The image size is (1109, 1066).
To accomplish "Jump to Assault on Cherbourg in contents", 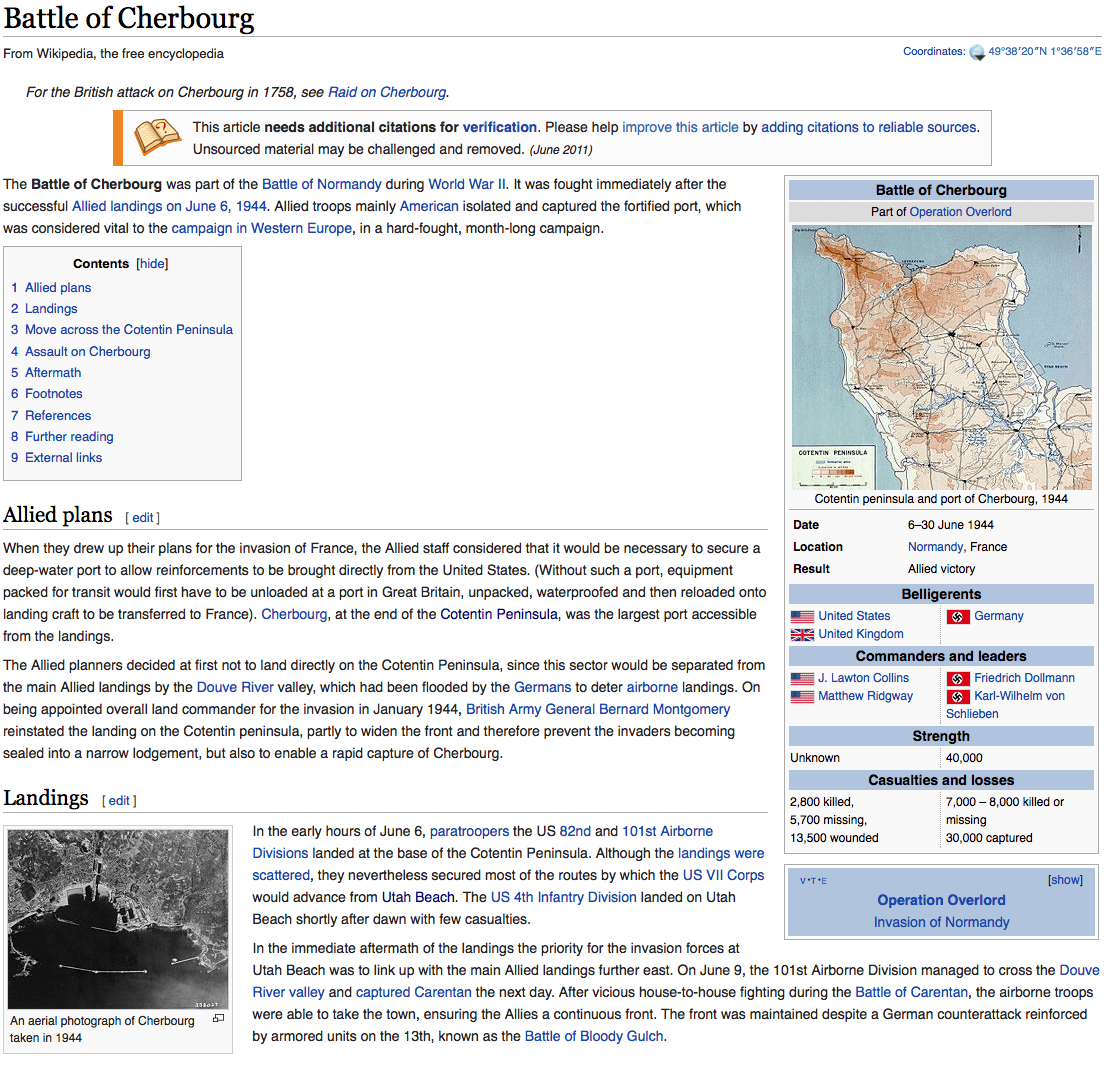I will pyautogui.click(x=87, y=351).
